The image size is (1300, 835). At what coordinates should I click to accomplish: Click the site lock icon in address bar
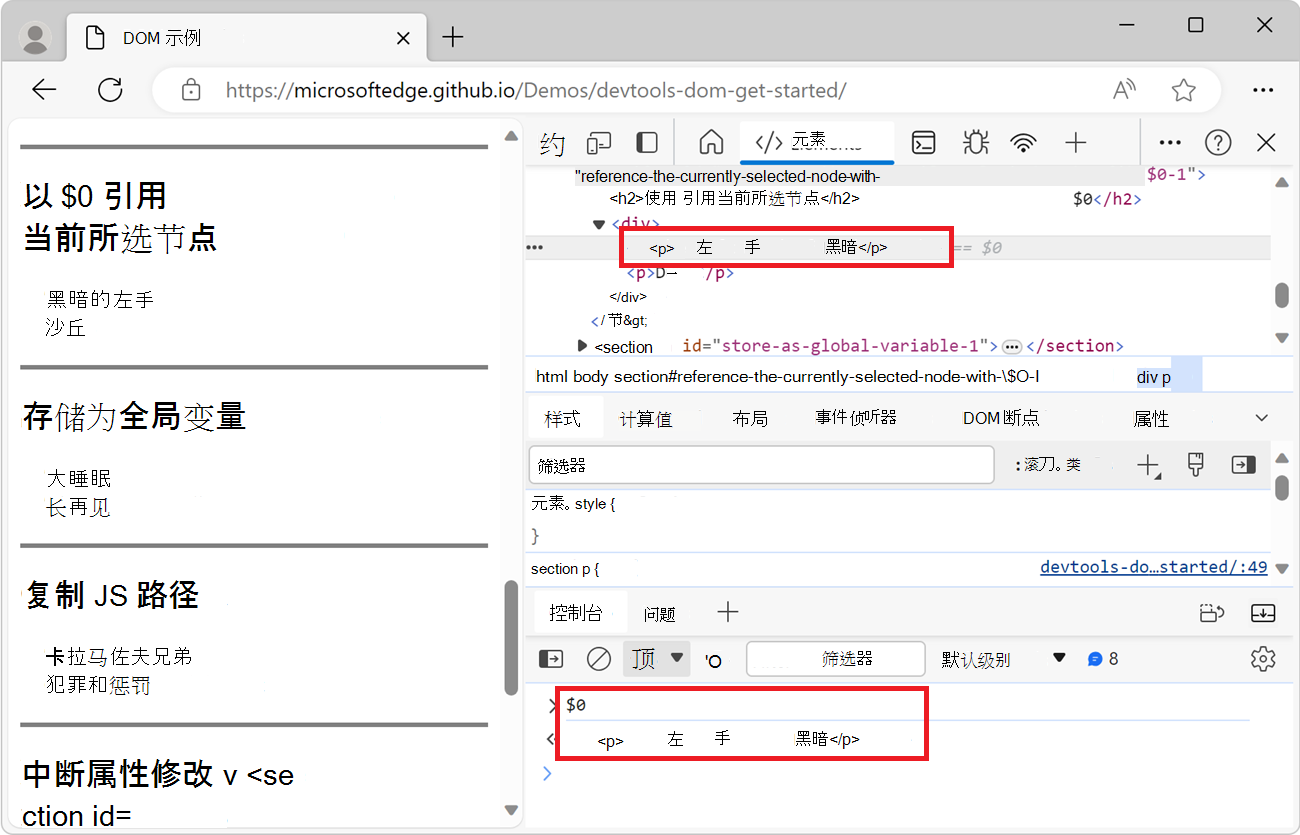point(191,90)
